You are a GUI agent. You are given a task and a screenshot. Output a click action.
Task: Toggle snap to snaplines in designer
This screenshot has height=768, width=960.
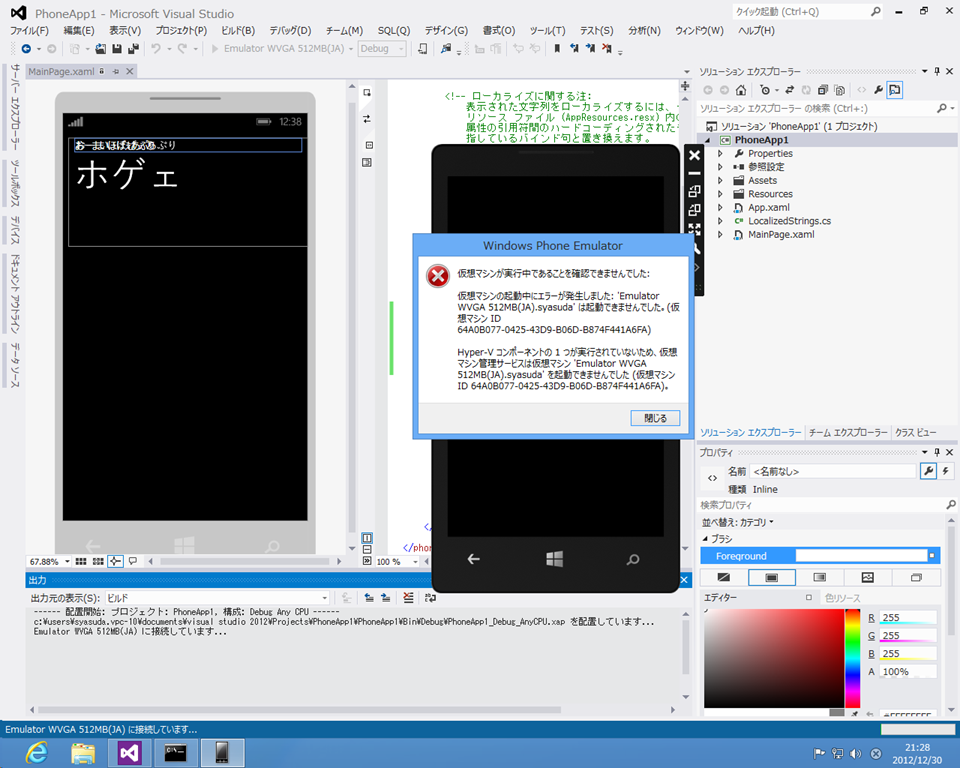pyautogui.click(x=115, y=561)
